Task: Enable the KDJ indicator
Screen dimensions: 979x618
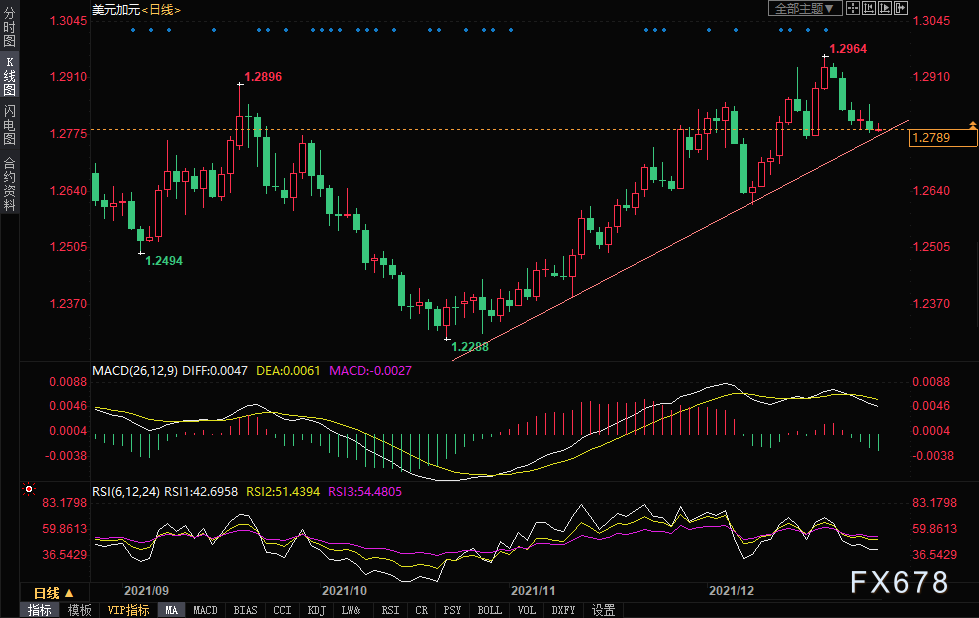Action: tap(316, 610)
